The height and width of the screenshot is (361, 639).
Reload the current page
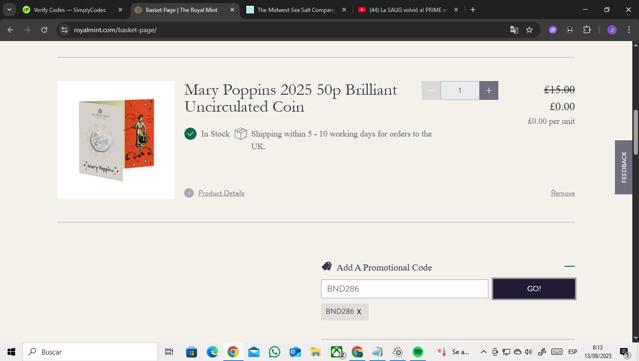[44, 30]
